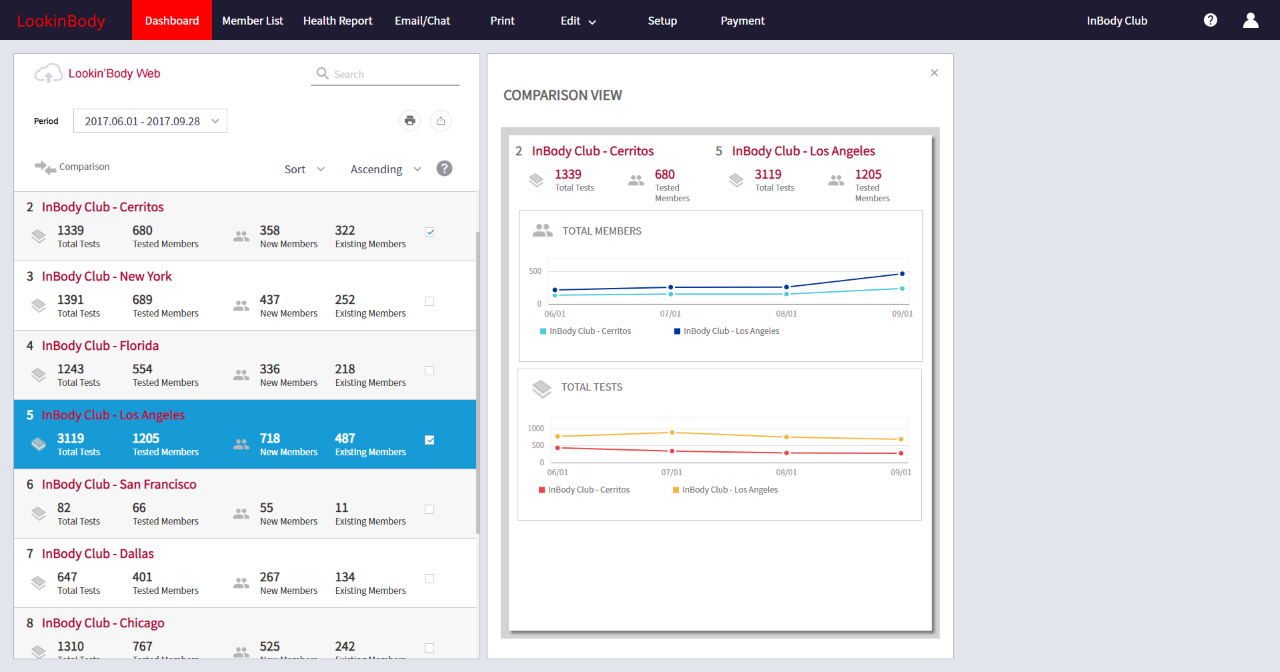Click the Lookin'Body Web cloud icon
This screenshot has height=672, width=1280.
[48, 73]
